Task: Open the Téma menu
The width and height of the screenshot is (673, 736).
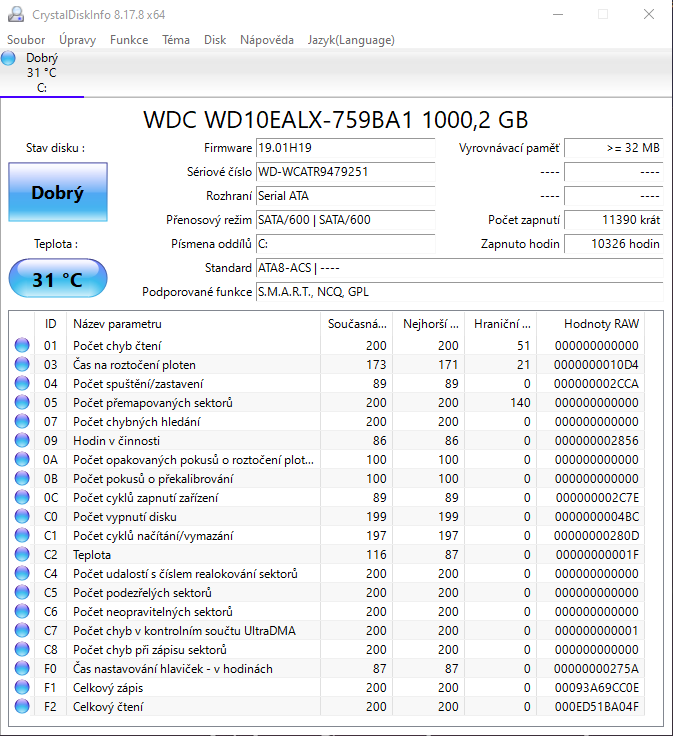Action: coord(176,40)
